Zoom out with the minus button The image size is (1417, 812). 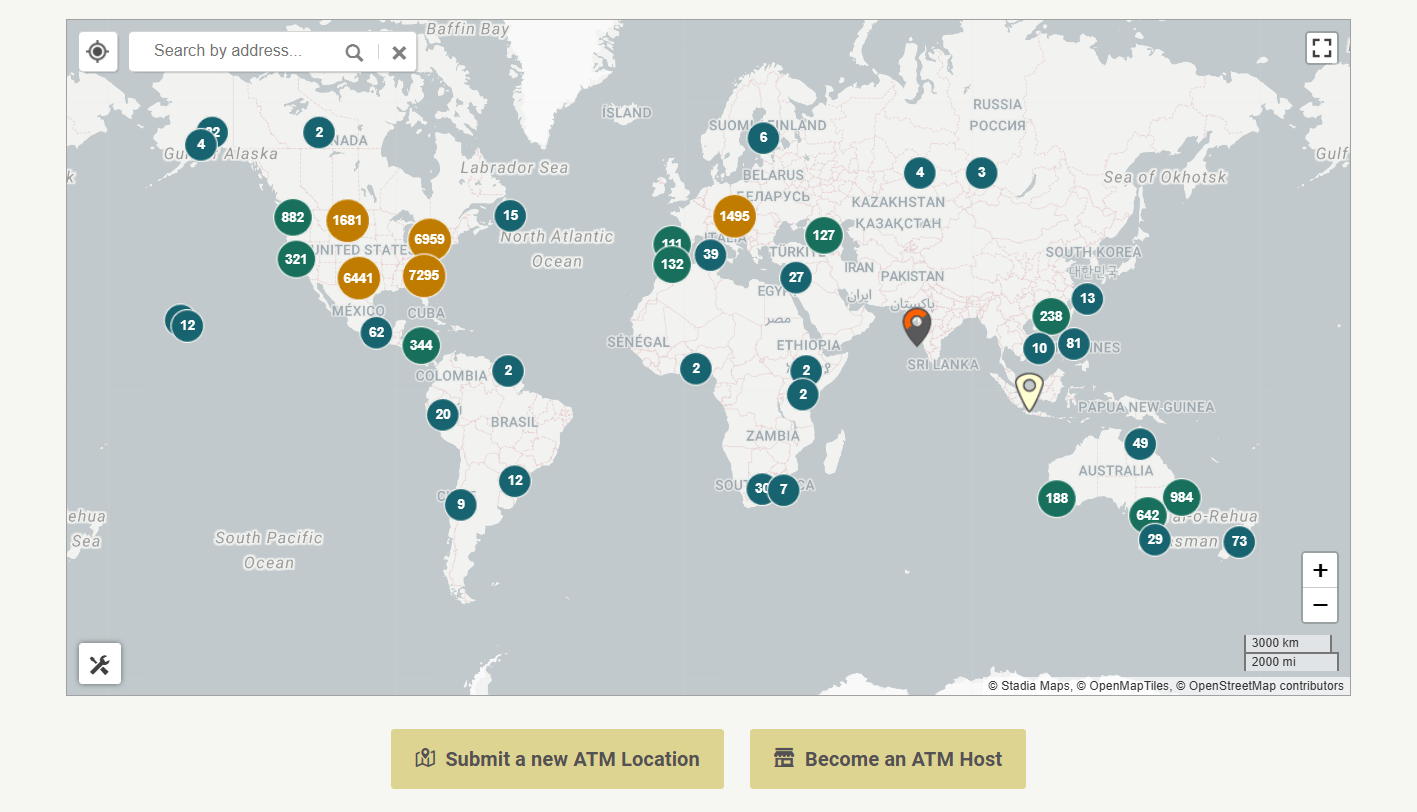click(x=1320, y=605)
